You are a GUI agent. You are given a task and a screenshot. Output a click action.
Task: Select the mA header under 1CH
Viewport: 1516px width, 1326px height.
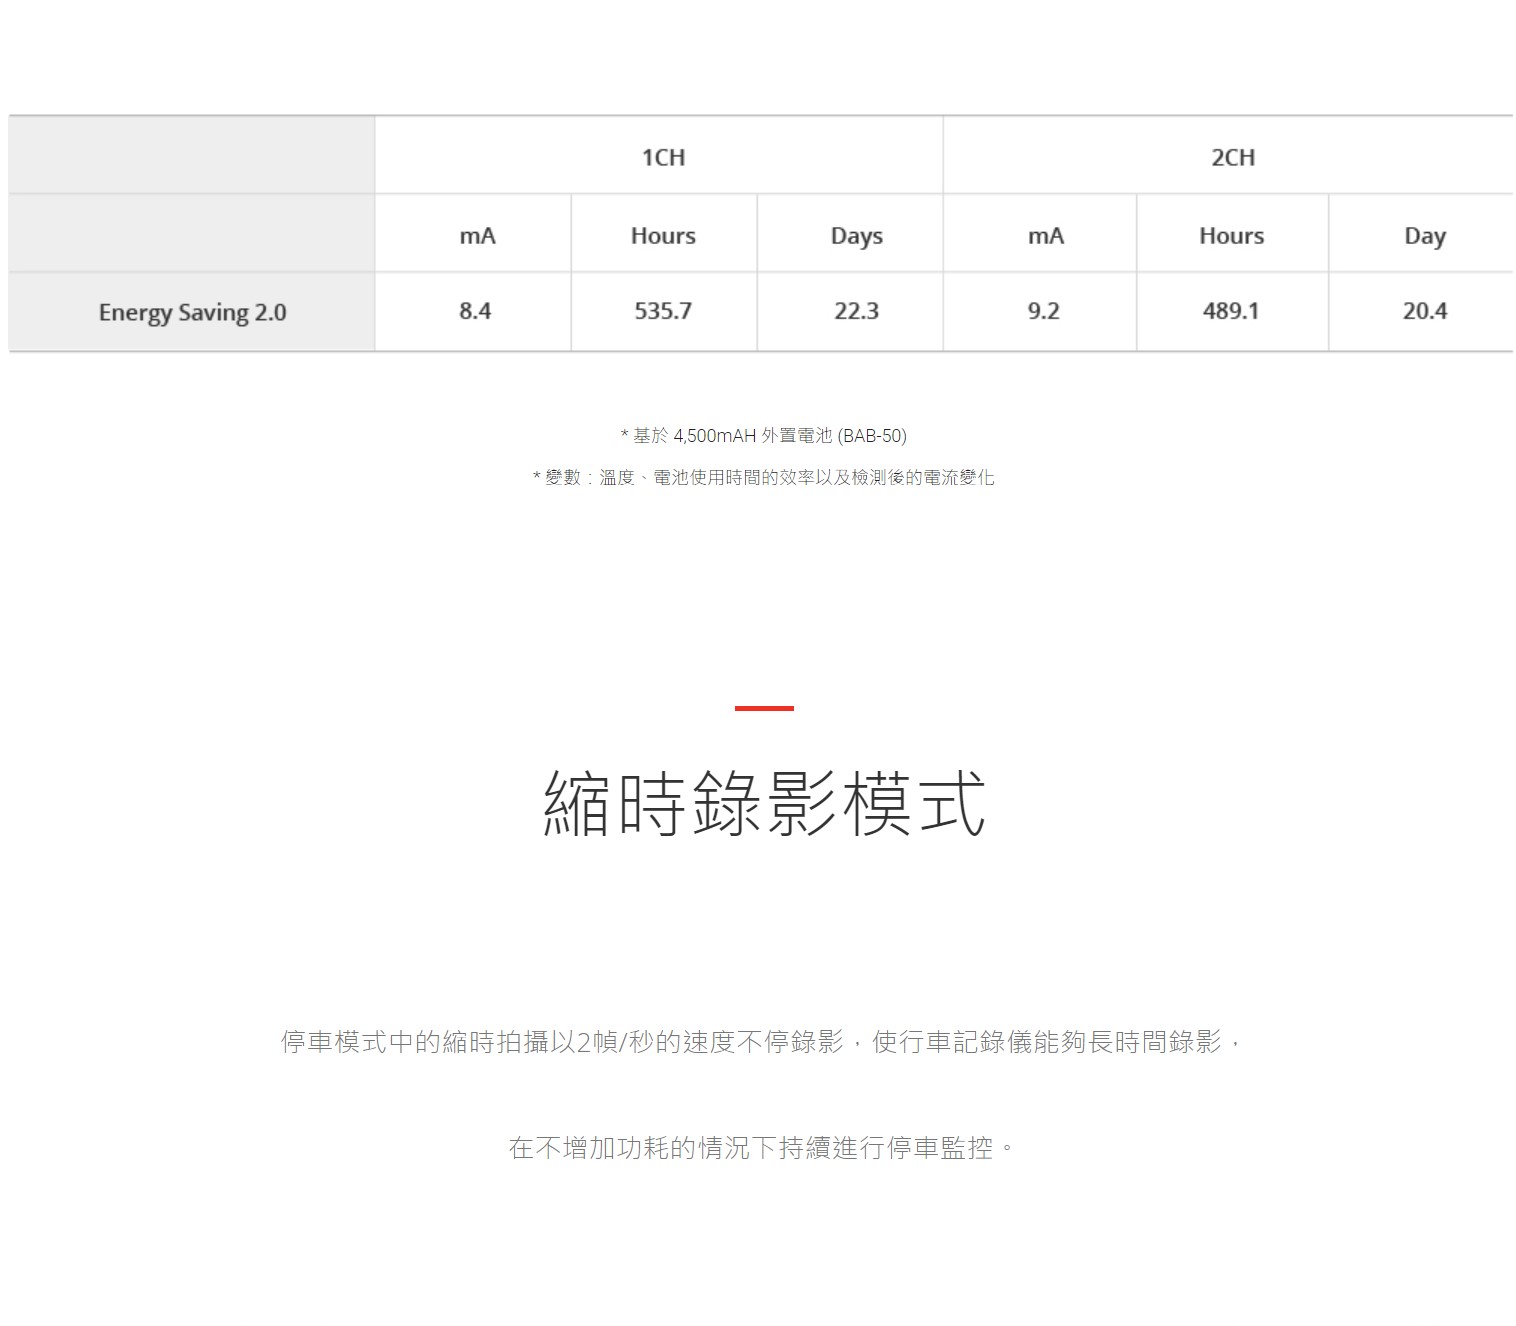click(x=477, y=236)
